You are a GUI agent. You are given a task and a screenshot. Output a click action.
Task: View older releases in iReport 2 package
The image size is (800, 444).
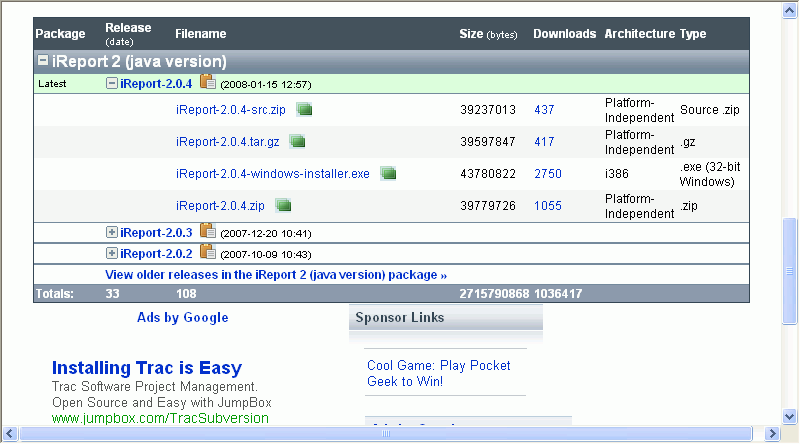(x=276, y=275)
